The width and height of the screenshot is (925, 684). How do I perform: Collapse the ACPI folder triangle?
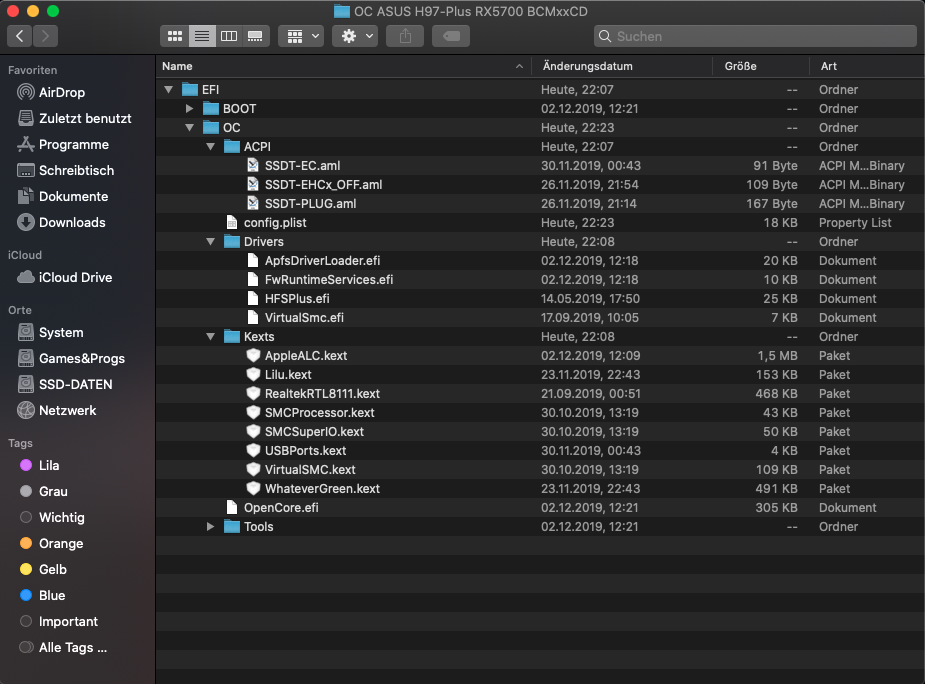211,146
